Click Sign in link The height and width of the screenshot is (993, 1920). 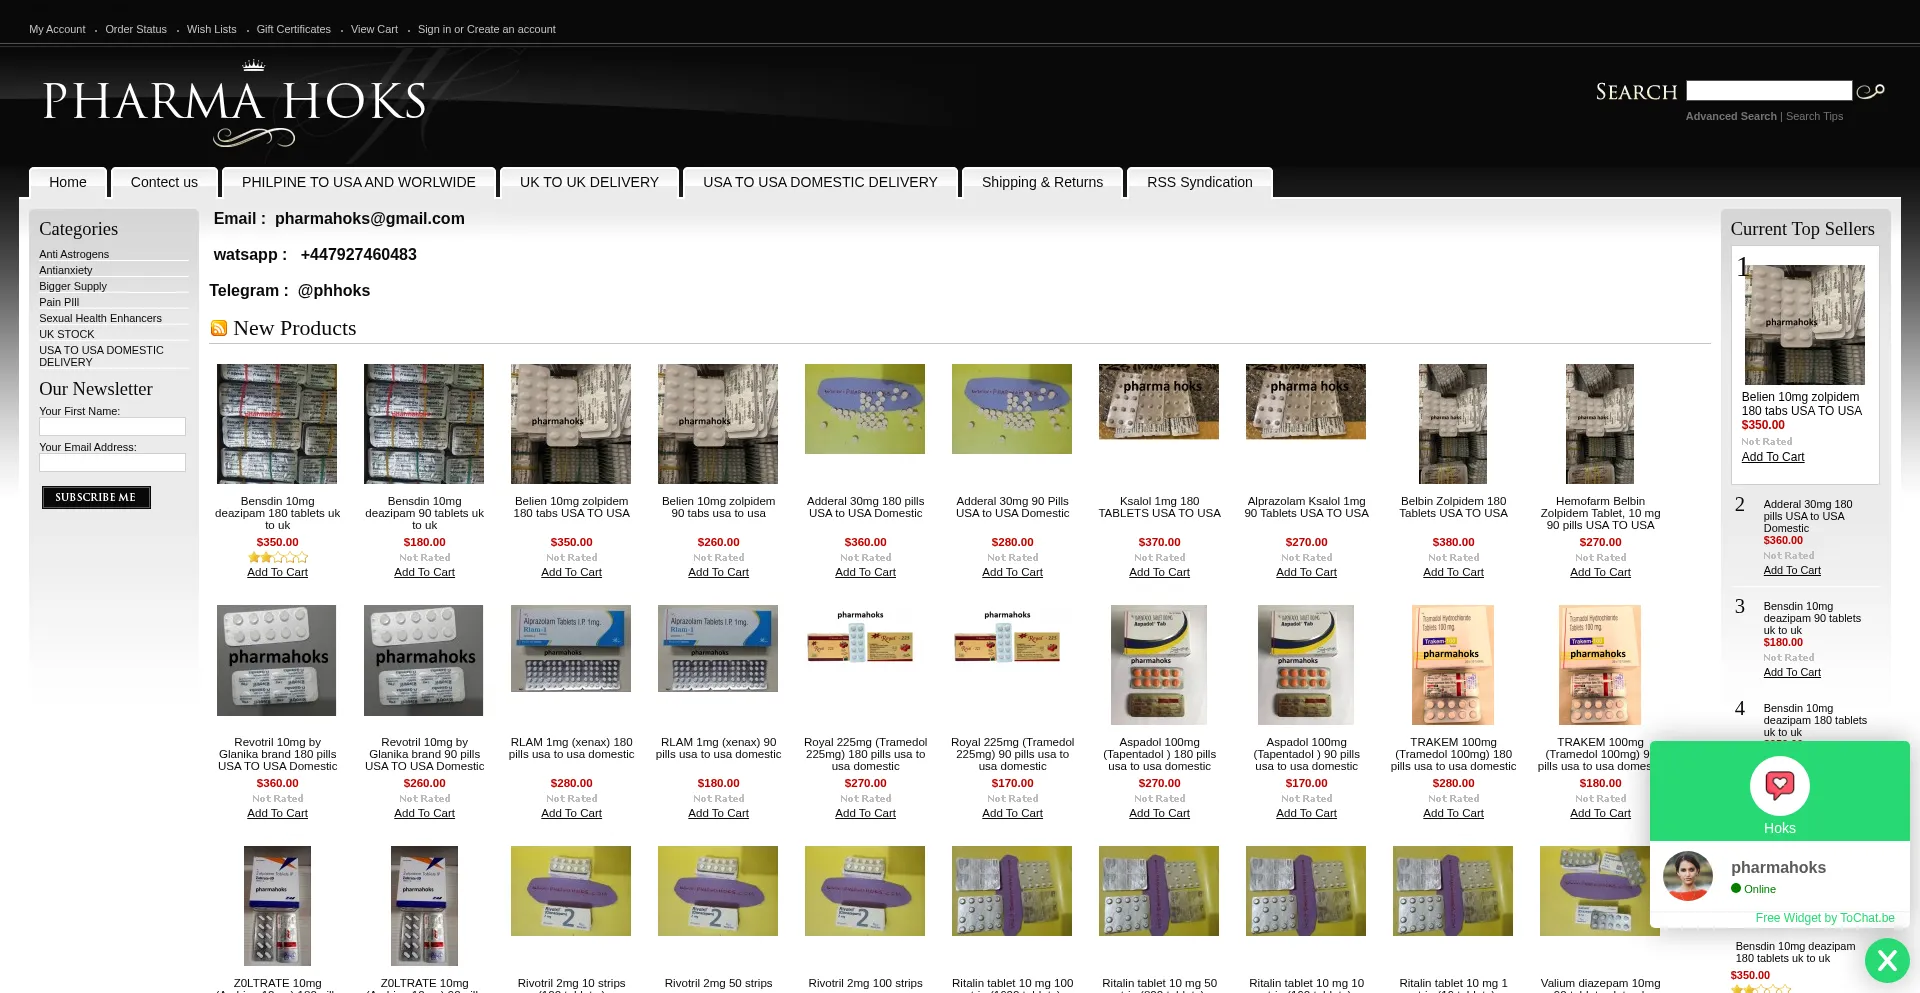[x=434, y=29]
